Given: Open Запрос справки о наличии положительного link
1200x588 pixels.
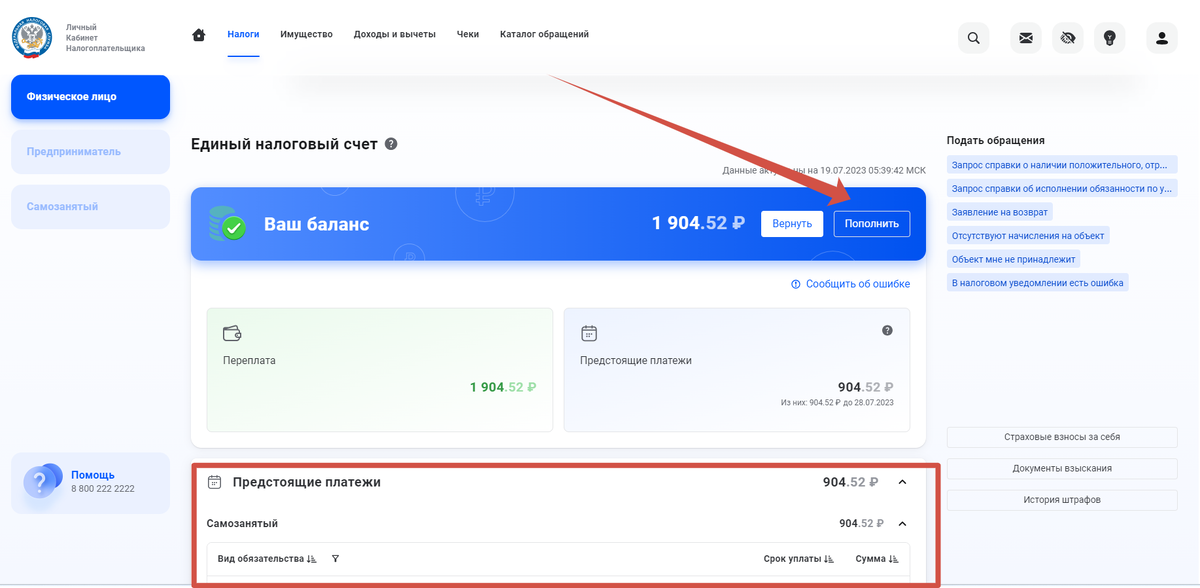Looking at the screenshot, I should click(1062, 164).
